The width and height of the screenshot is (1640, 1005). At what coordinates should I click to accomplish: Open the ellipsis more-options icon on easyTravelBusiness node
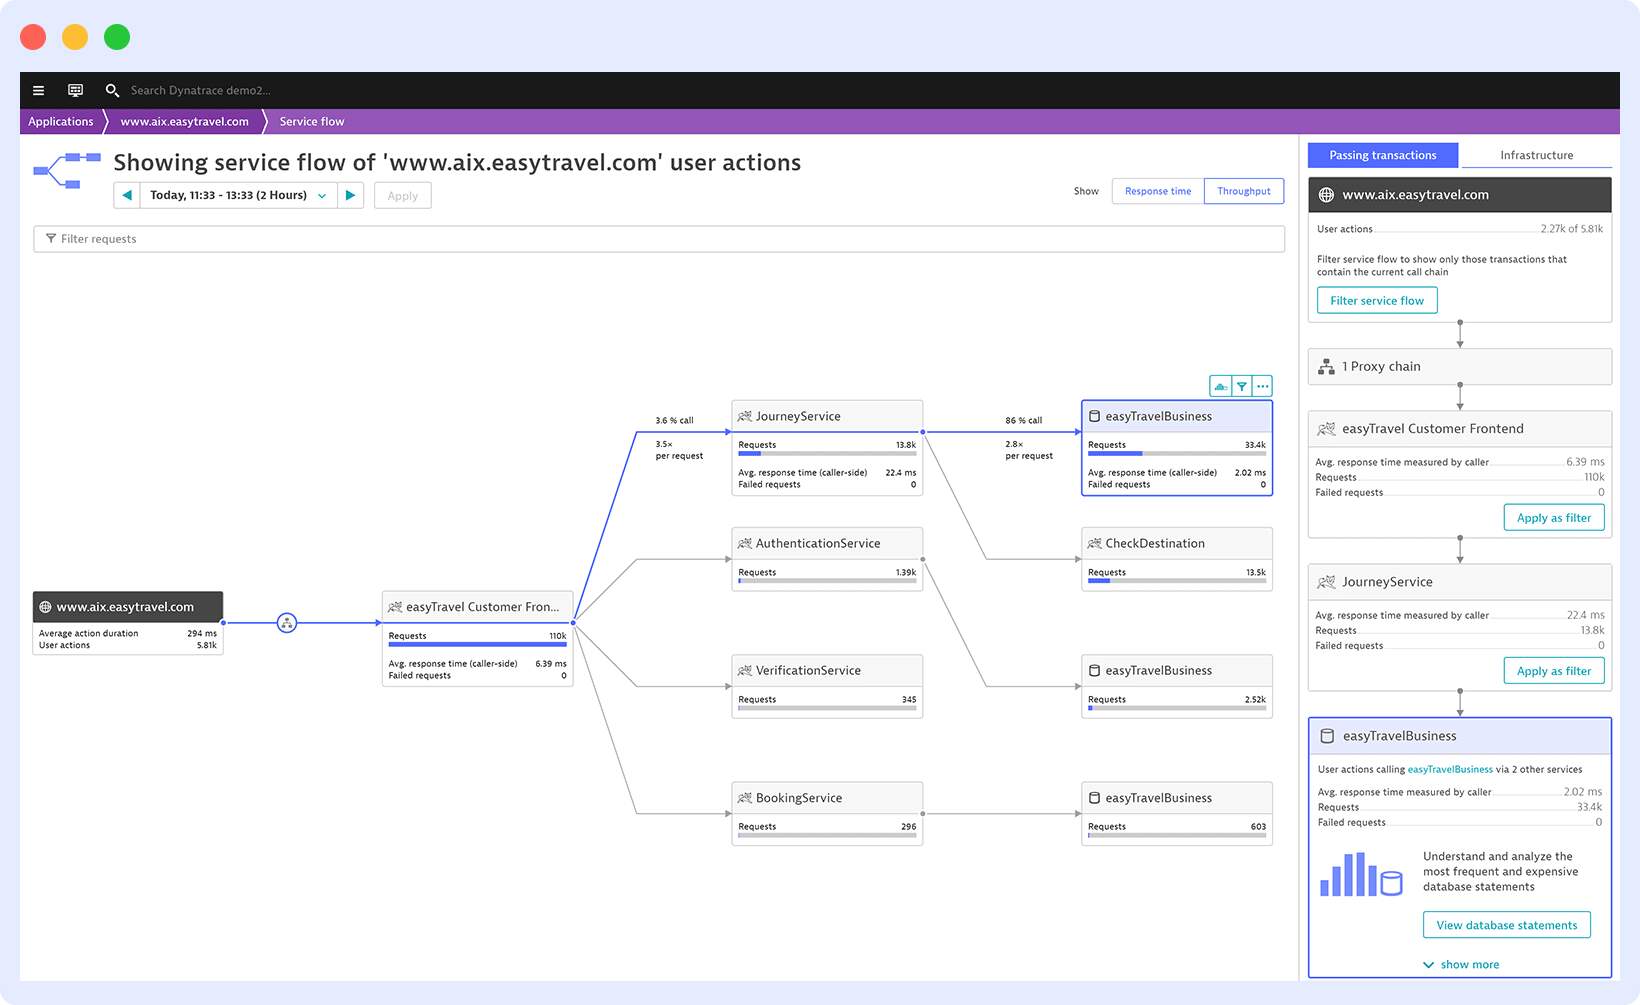pos(1262,385)
